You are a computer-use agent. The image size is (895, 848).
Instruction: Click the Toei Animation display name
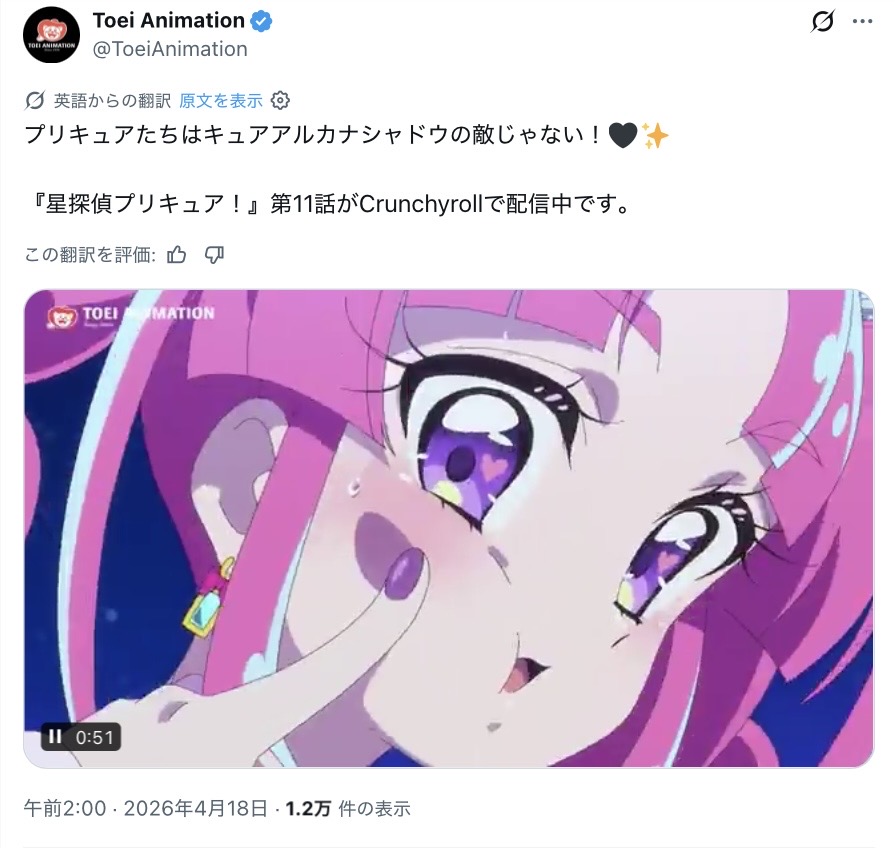168,21
